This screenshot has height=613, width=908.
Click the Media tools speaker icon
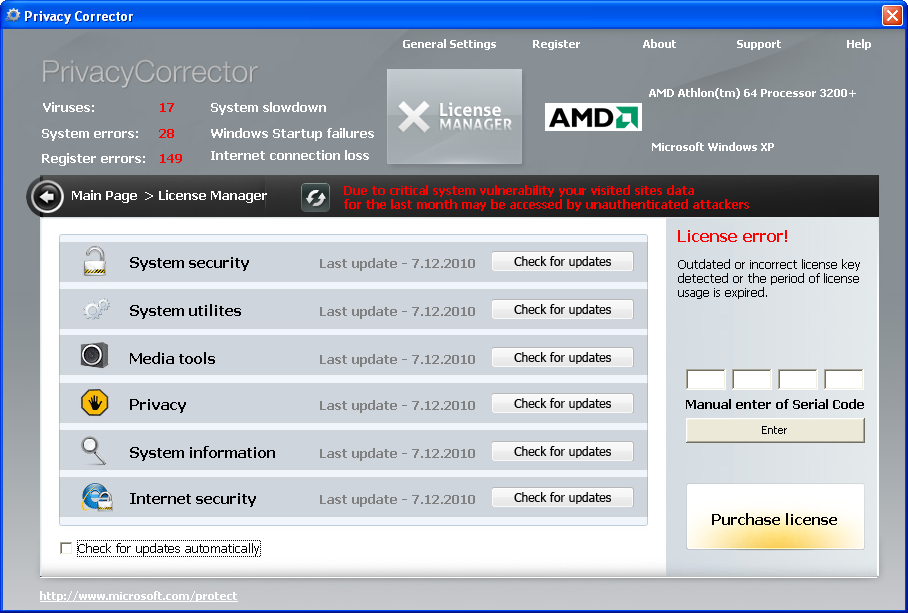94,355
